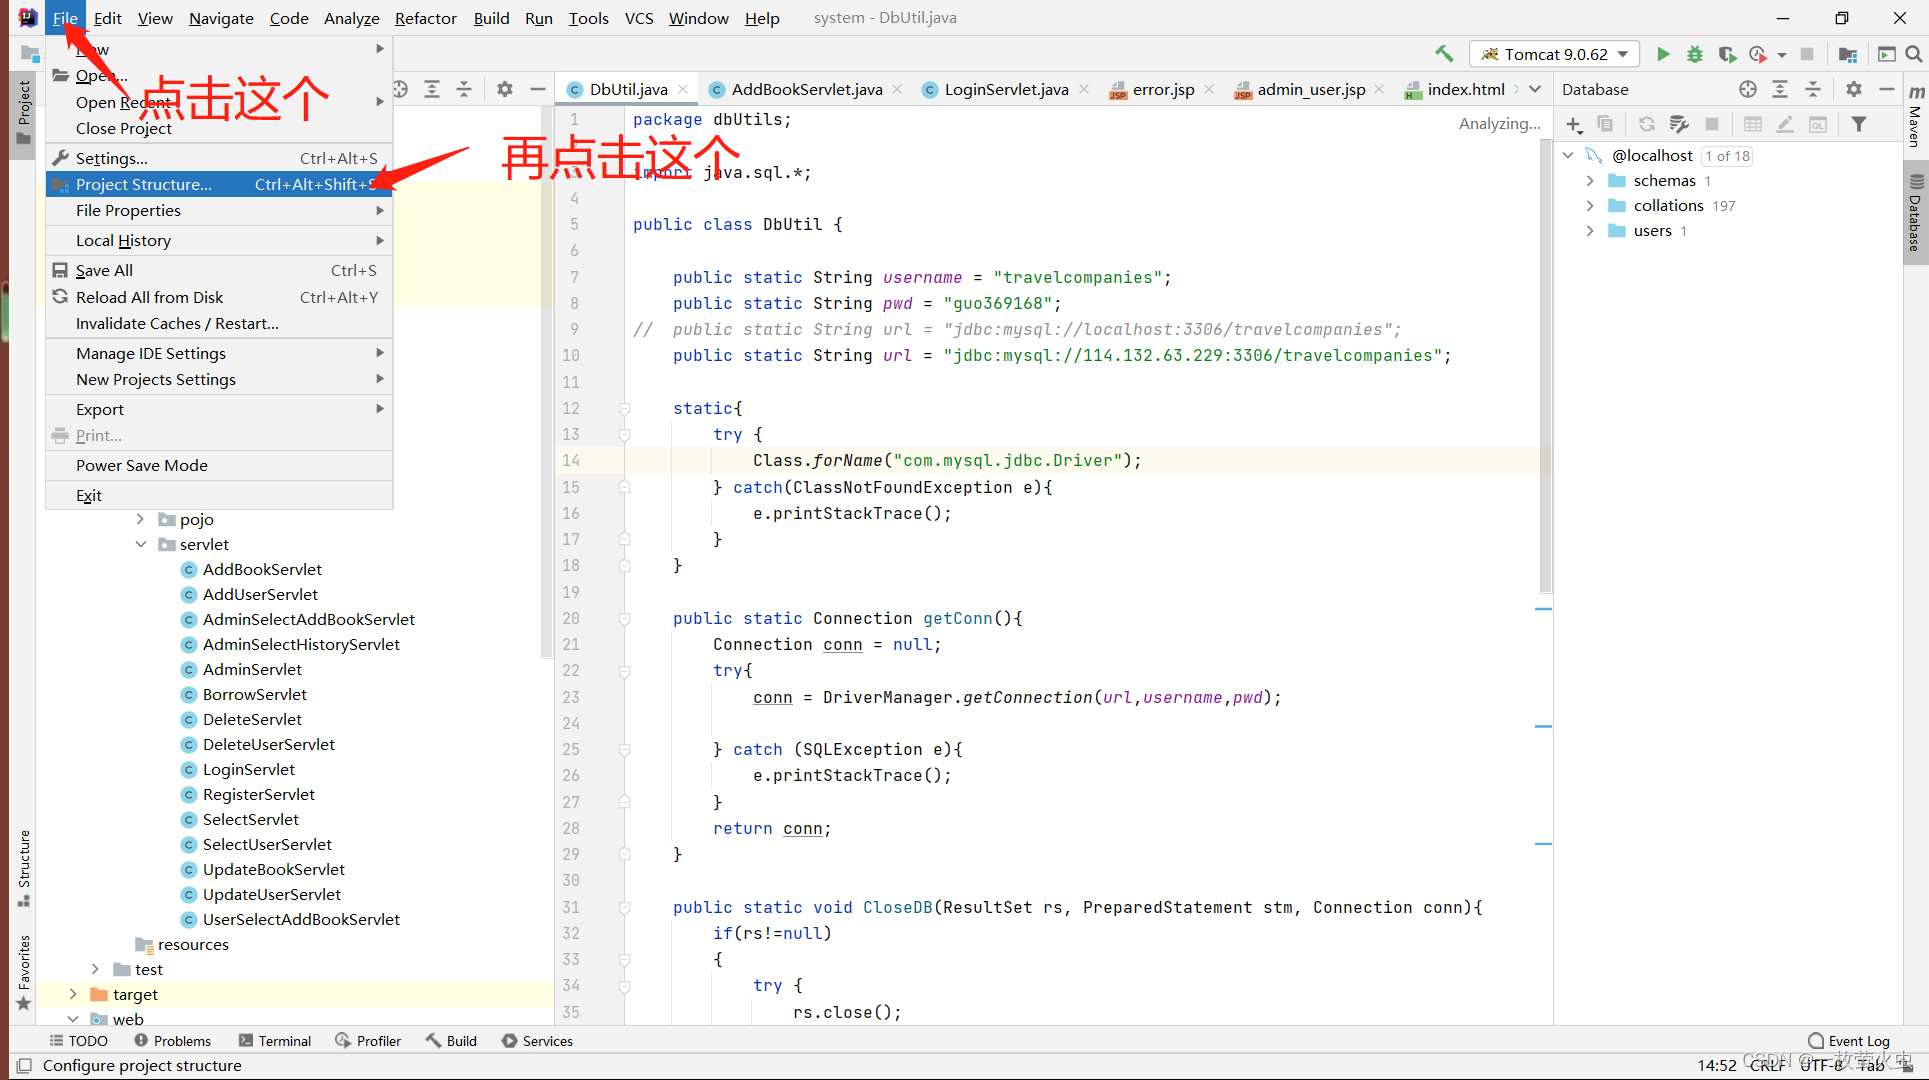Toggle the Structure side tool window
The height and width of the screenshot is (1080, 1929).
click(x=24, y=865)
